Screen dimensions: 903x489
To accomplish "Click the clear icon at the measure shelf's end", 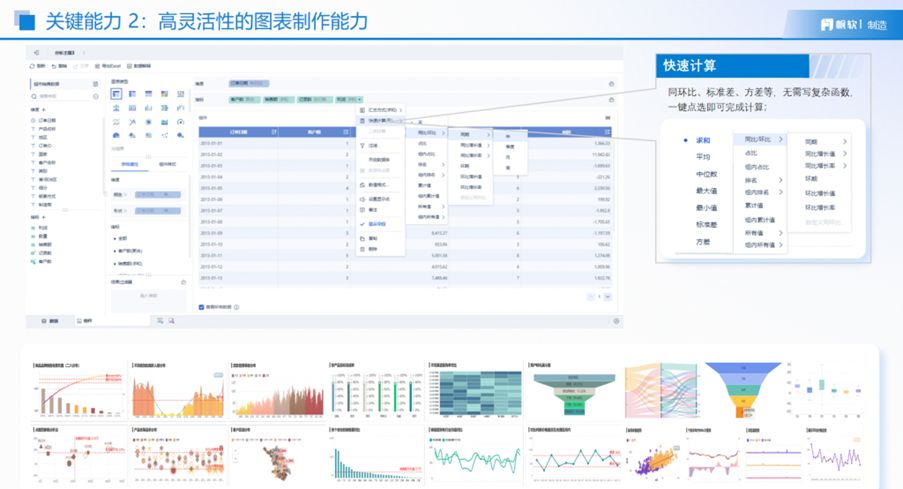I will [x=611, y=100].
